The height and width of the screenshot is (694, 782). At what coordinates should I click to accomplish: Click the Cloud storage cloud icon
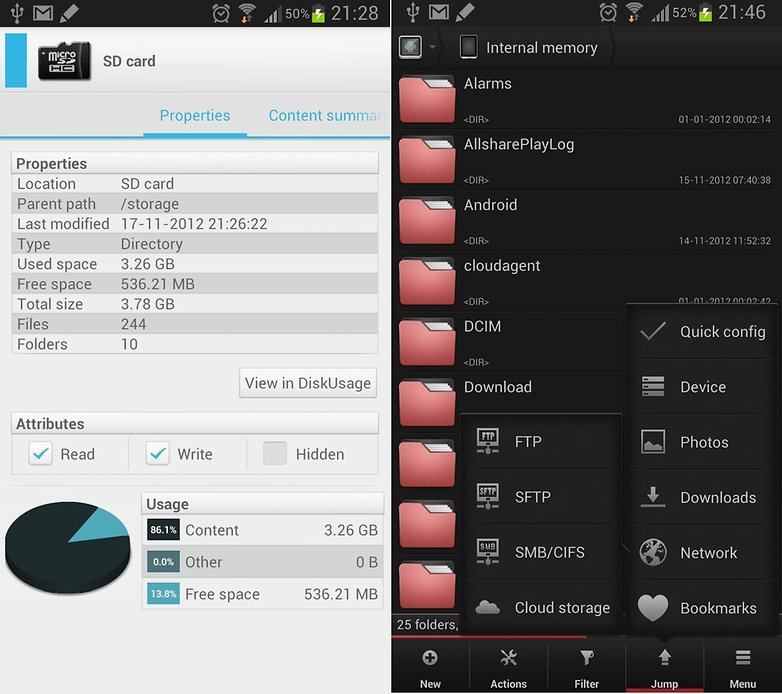pyautogui.click(x=488, y=607)
